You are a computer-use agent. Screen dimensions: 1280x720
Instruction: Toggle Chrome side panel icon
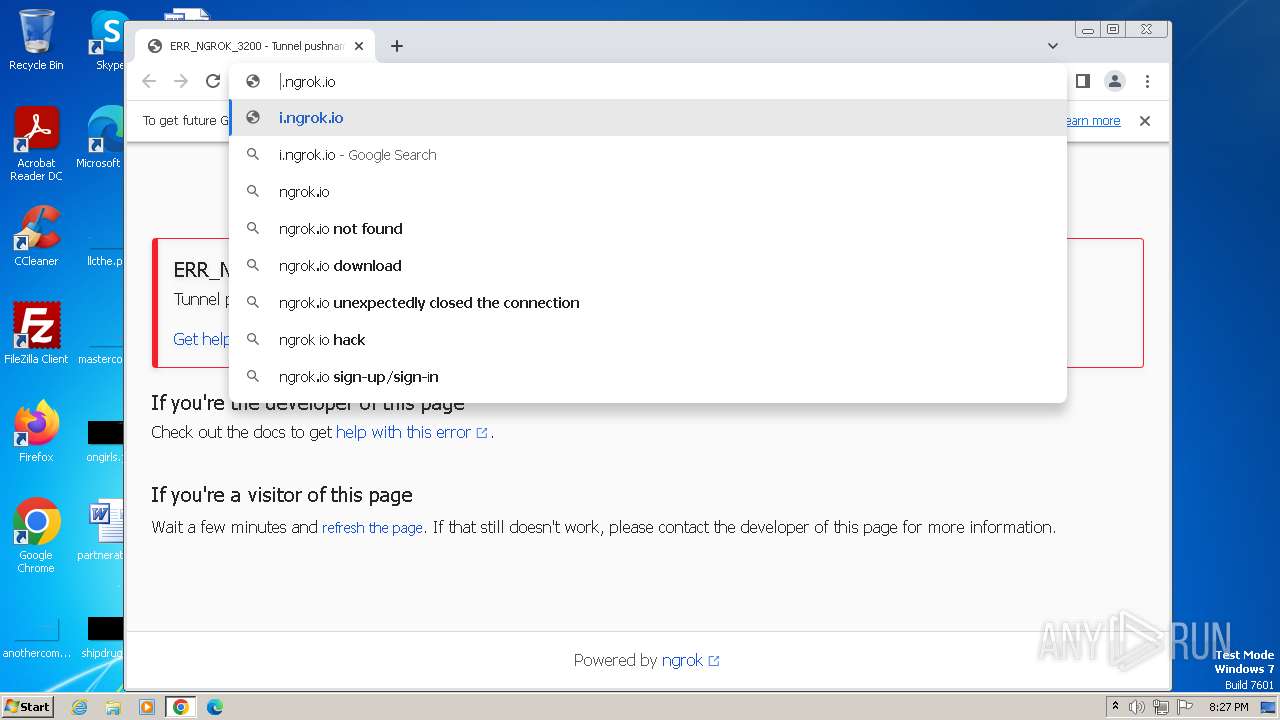tap(1083, 81)
